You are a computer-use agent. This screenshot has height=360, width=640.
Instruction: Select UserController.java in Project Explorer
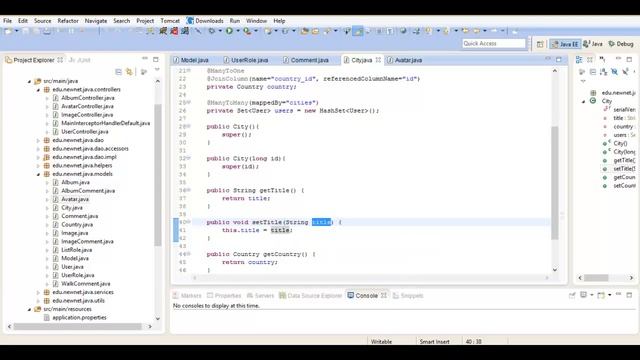pos(84,132)
